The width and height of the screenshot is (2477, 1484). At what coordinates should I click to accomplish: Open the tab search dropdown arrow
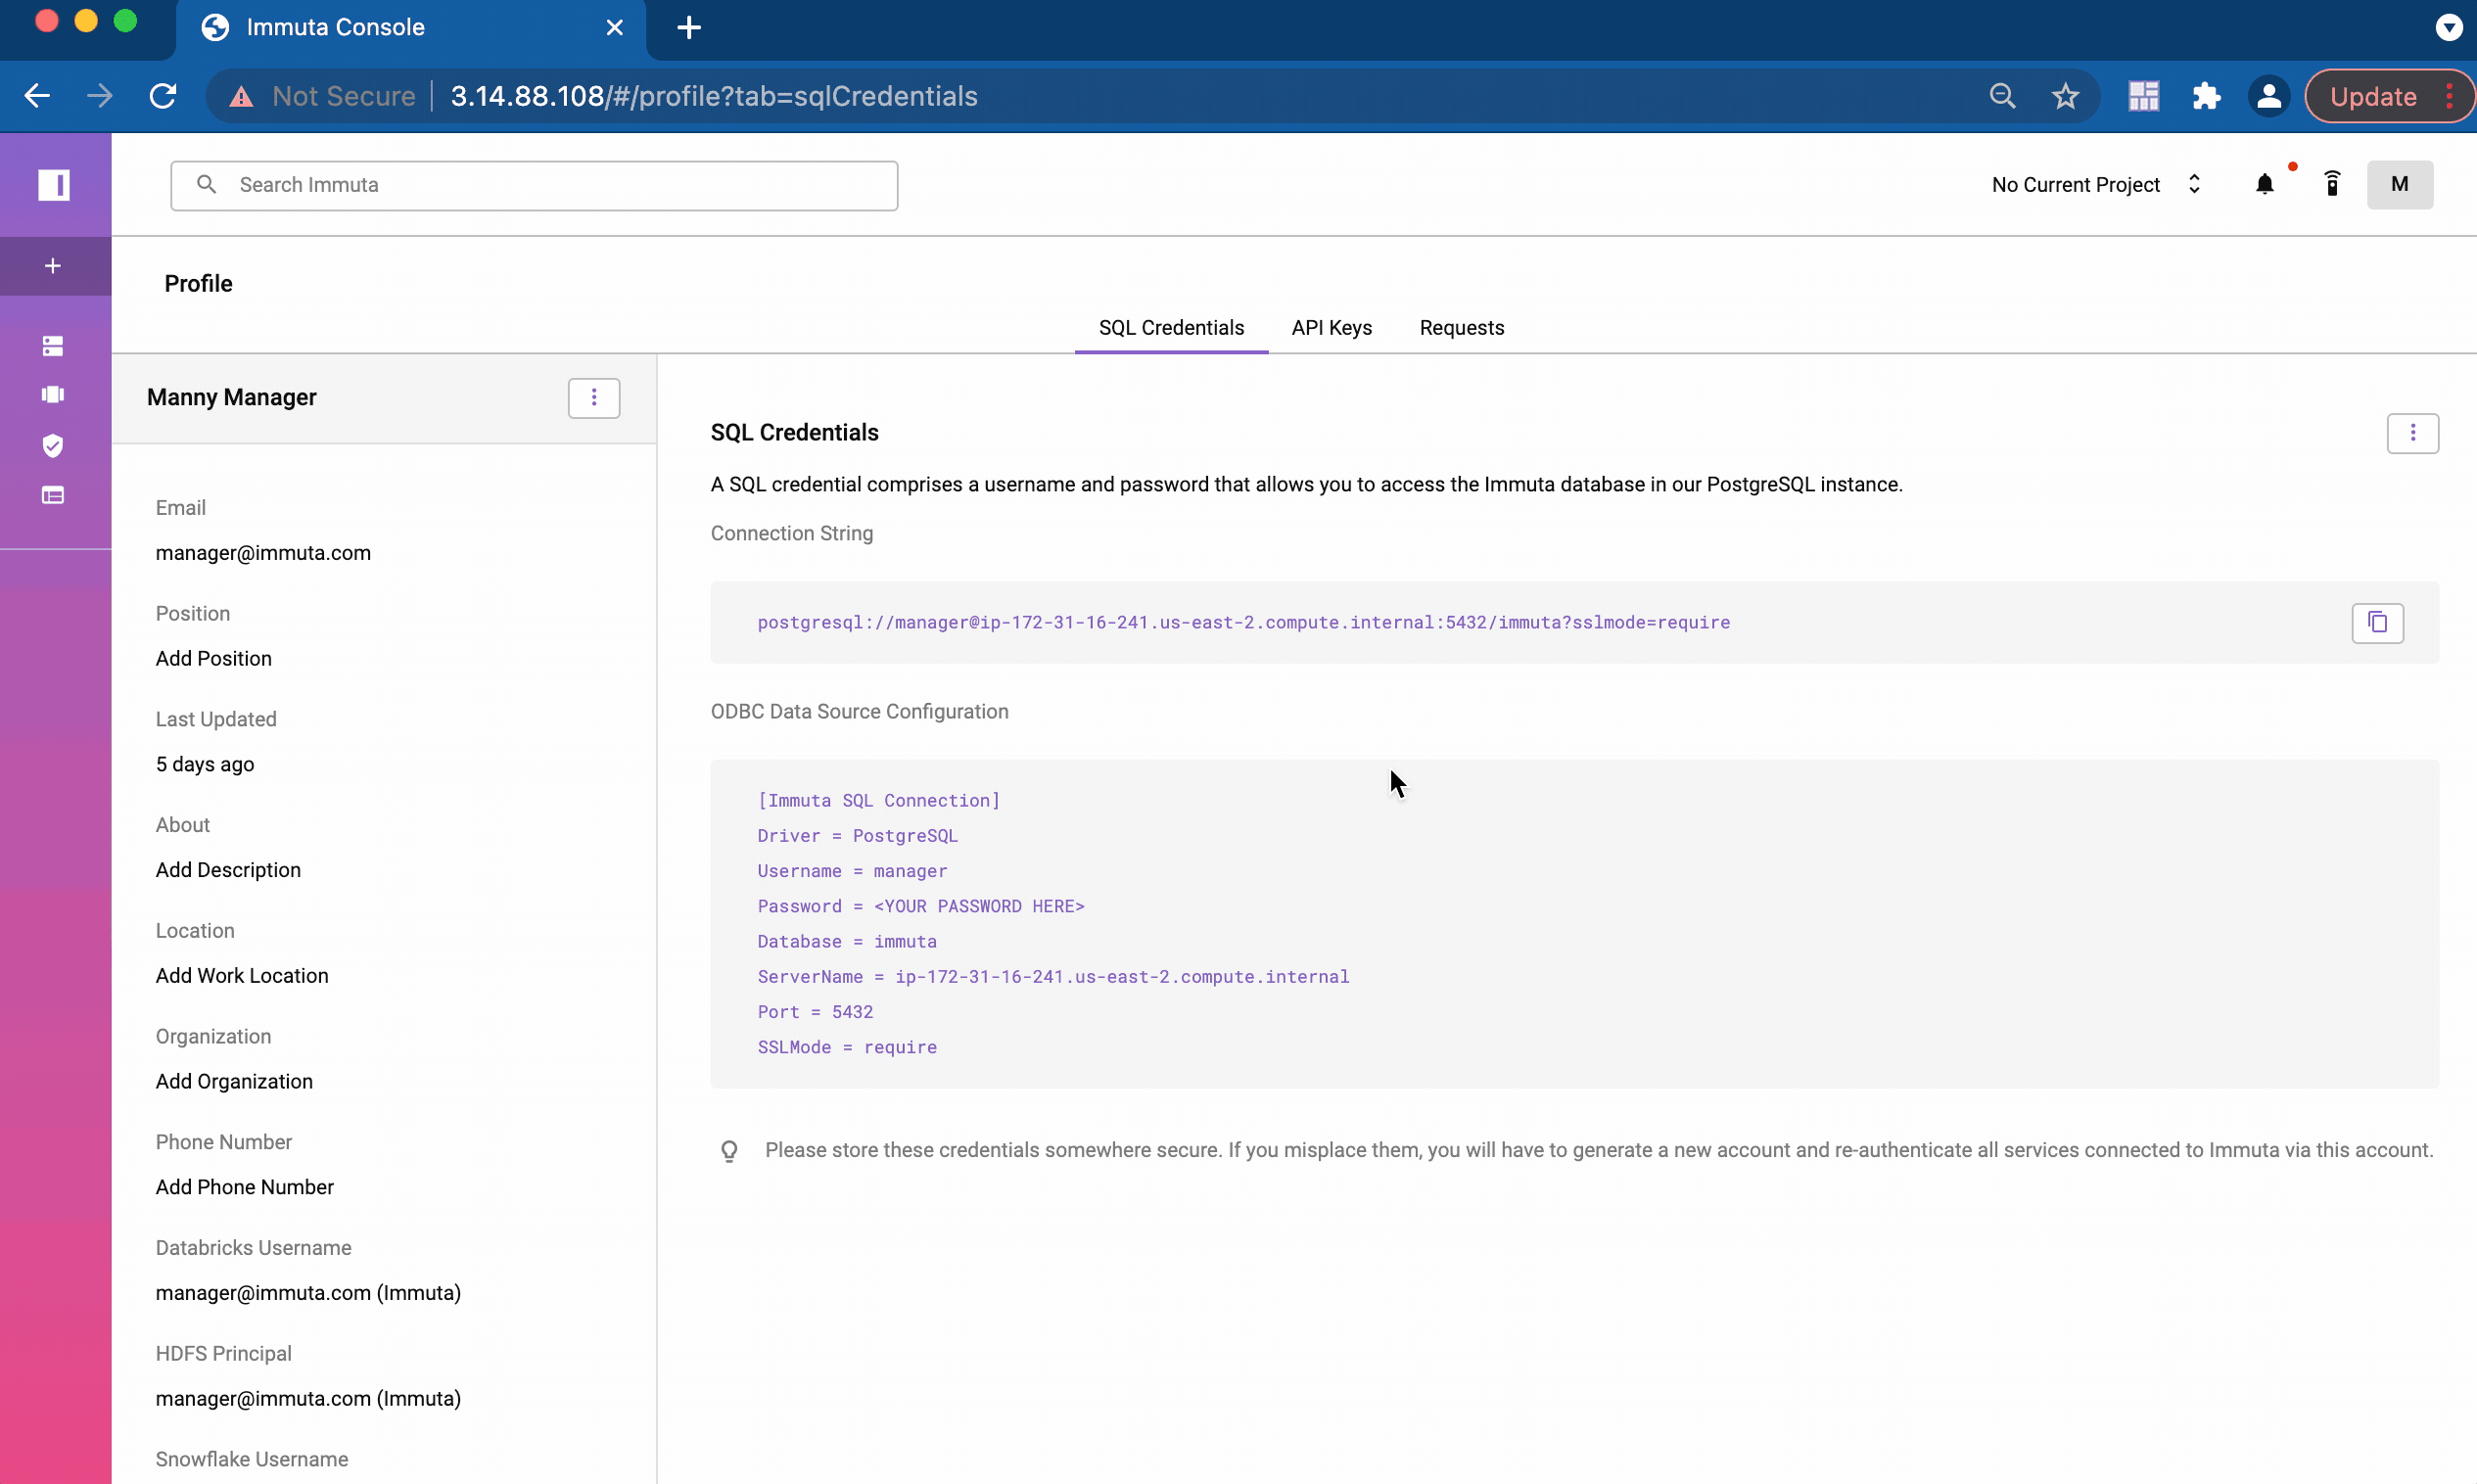tap(2448, 27)
